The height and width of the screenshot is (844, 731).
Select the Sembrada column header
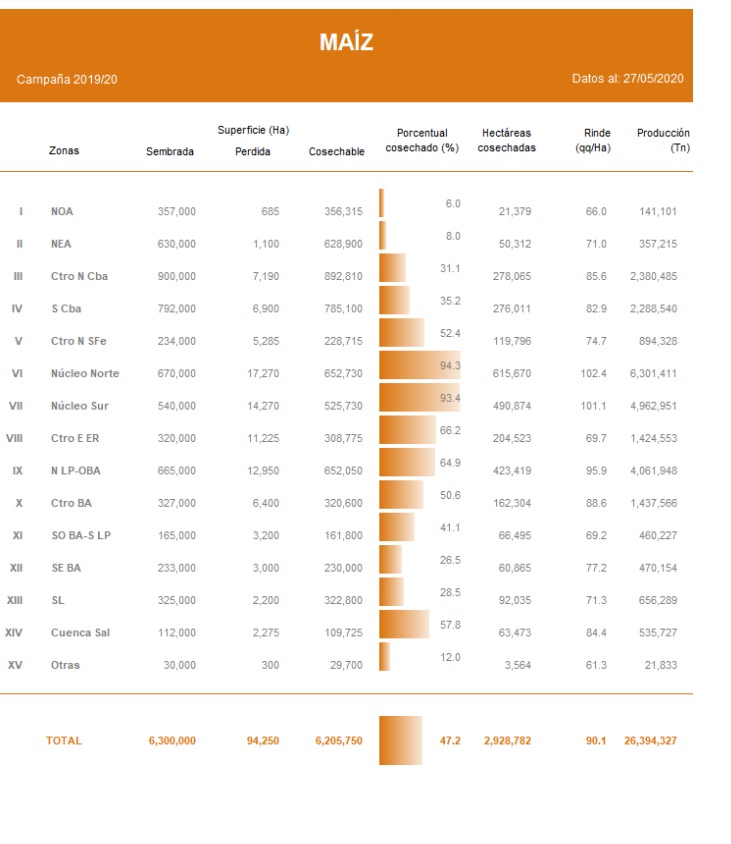[x=170, y=152]
